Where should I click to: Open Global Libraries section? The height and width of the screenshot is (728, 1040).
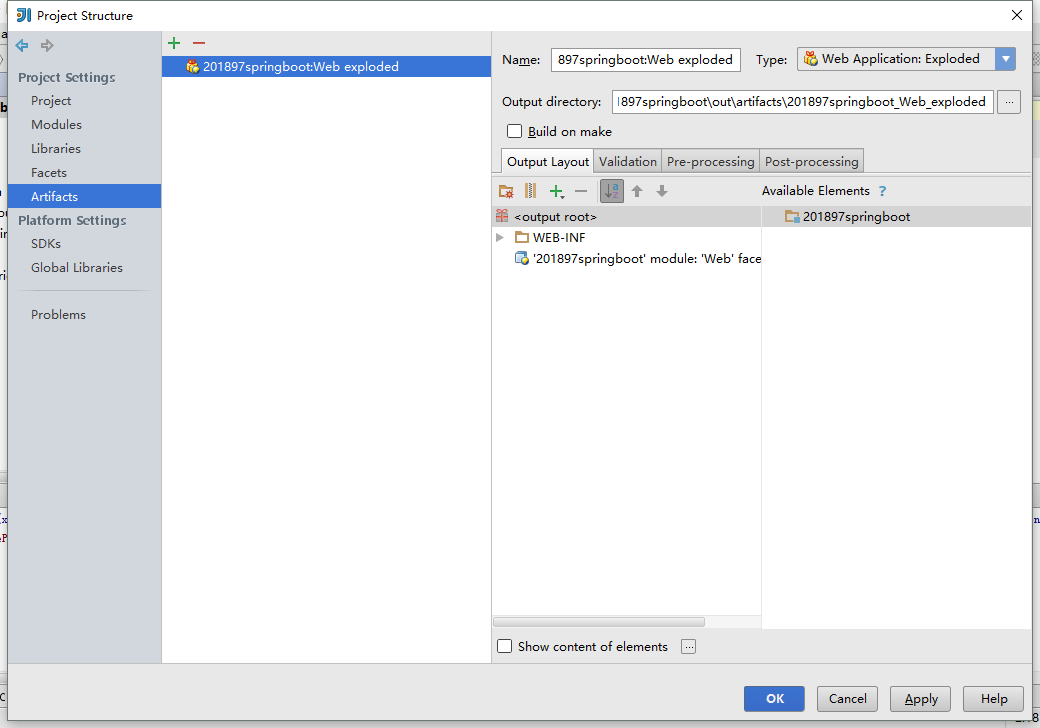coord(77,267)
